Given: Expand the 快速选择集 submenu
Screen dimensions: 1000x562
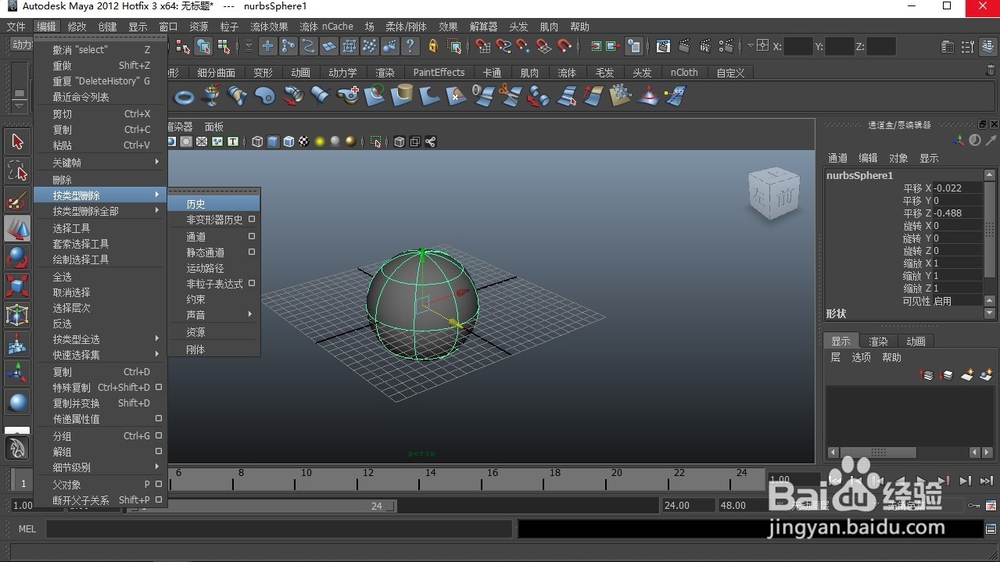Looking at the screenshot, I should [101, 355].
